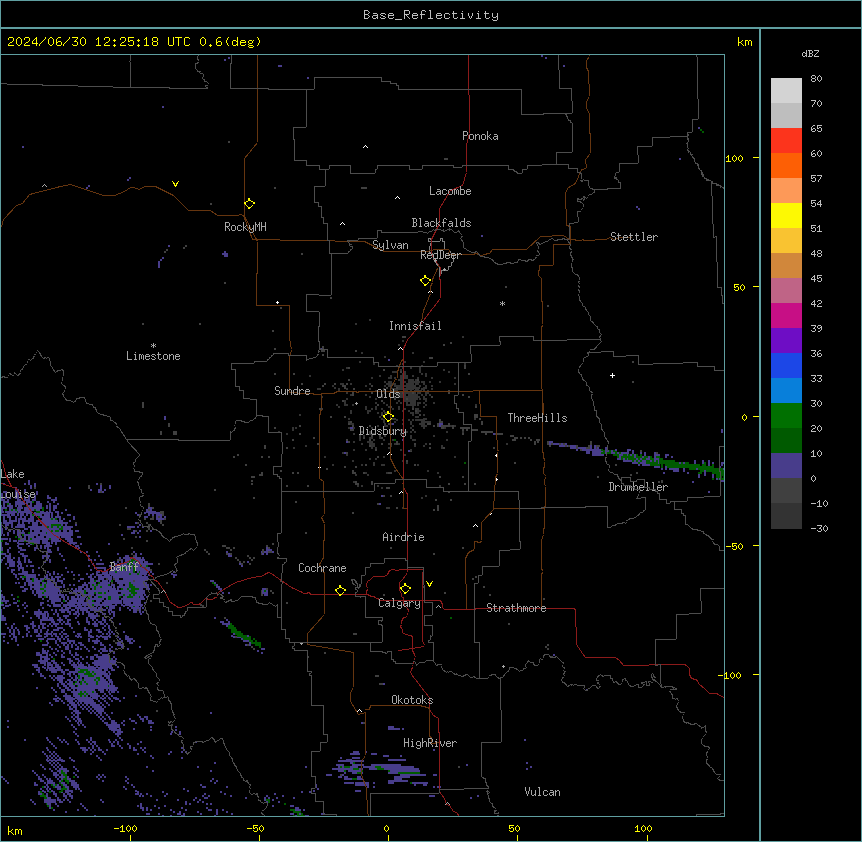Click the white asterisk marker above Limestone
The width and height of the screenshot is (862, 842).
[x=153, y=346]
